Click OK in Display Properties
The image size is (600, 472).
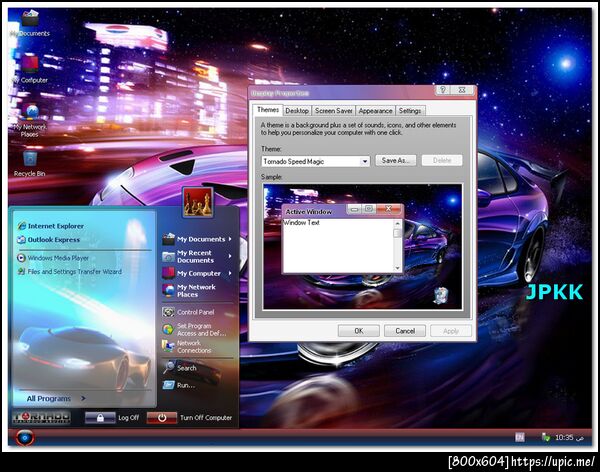click(x=359, y=331)
